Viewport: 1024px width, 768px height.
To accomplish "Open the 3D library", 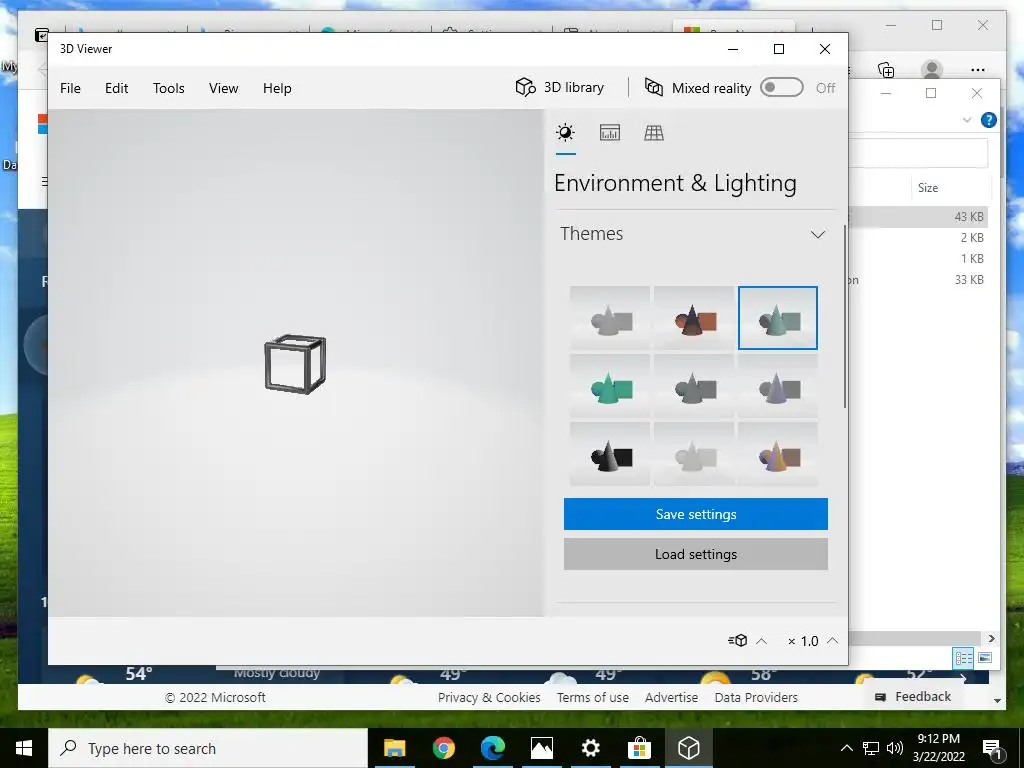I will click(x=560, y=88).
